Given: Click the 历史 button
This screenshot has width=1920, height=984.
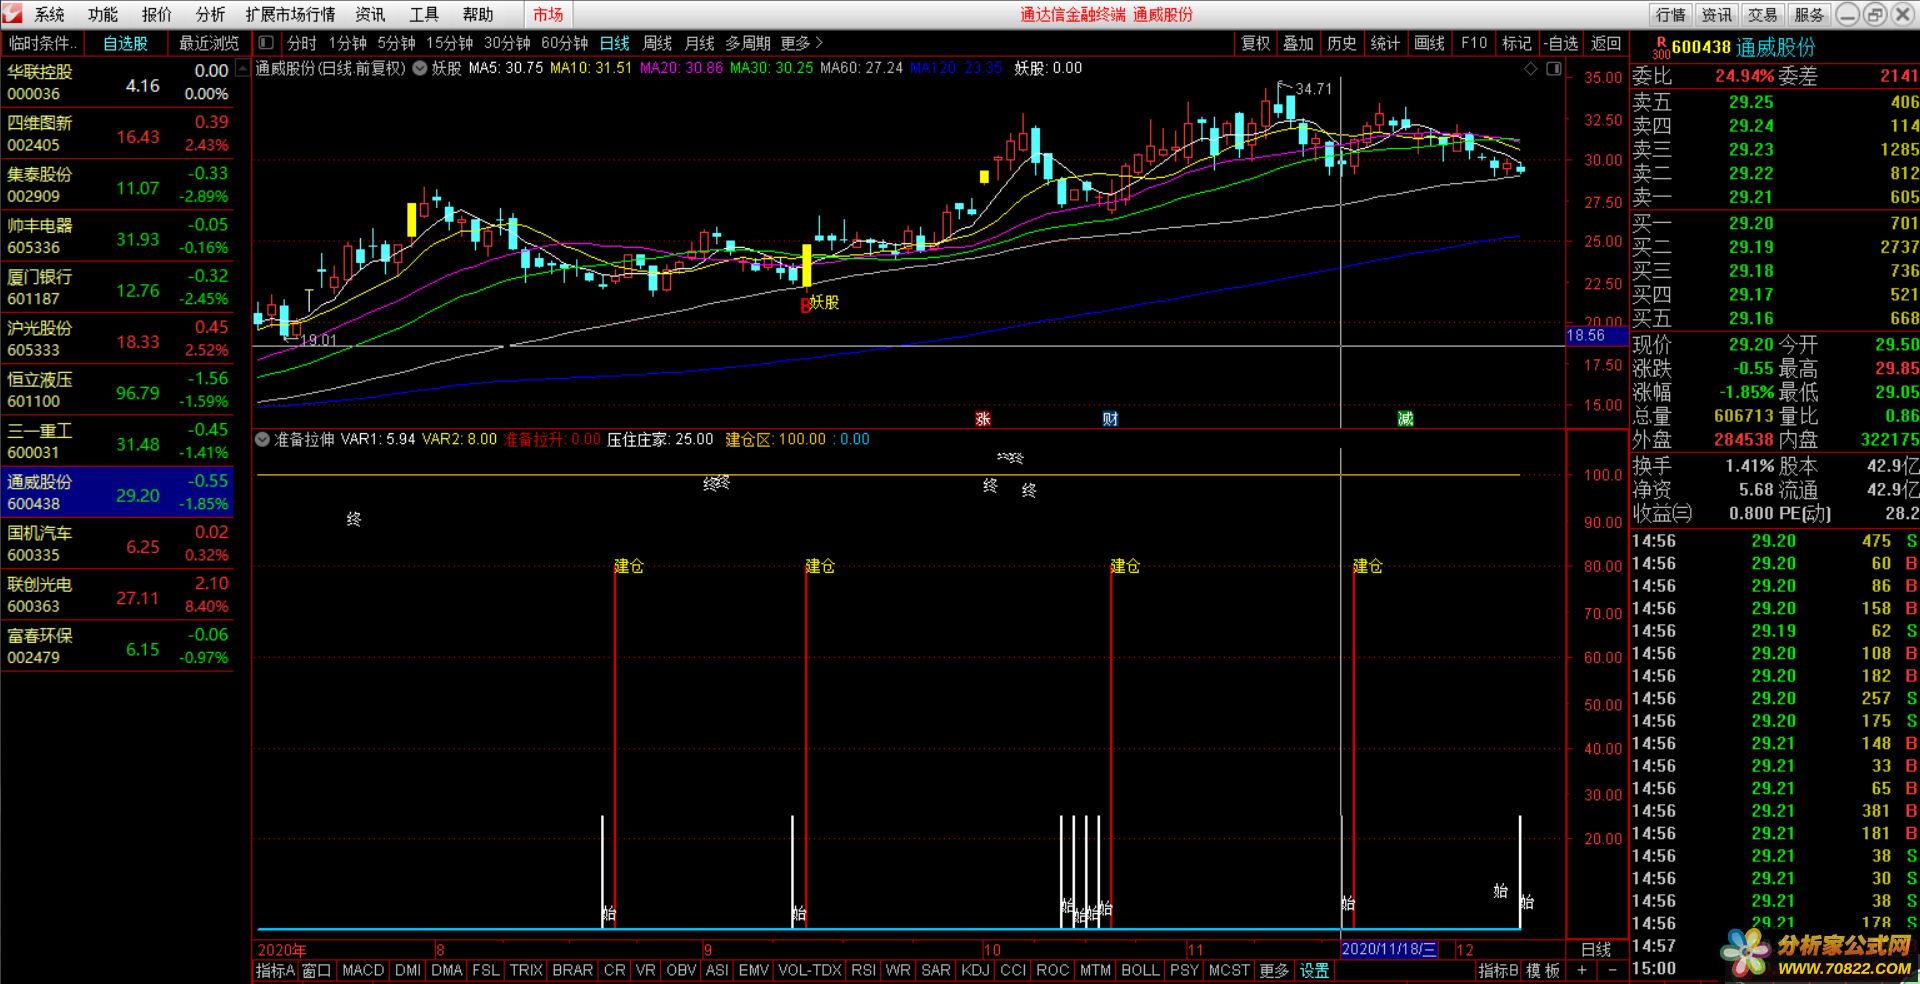Looking at the screenshot, I should (1341, 43).
